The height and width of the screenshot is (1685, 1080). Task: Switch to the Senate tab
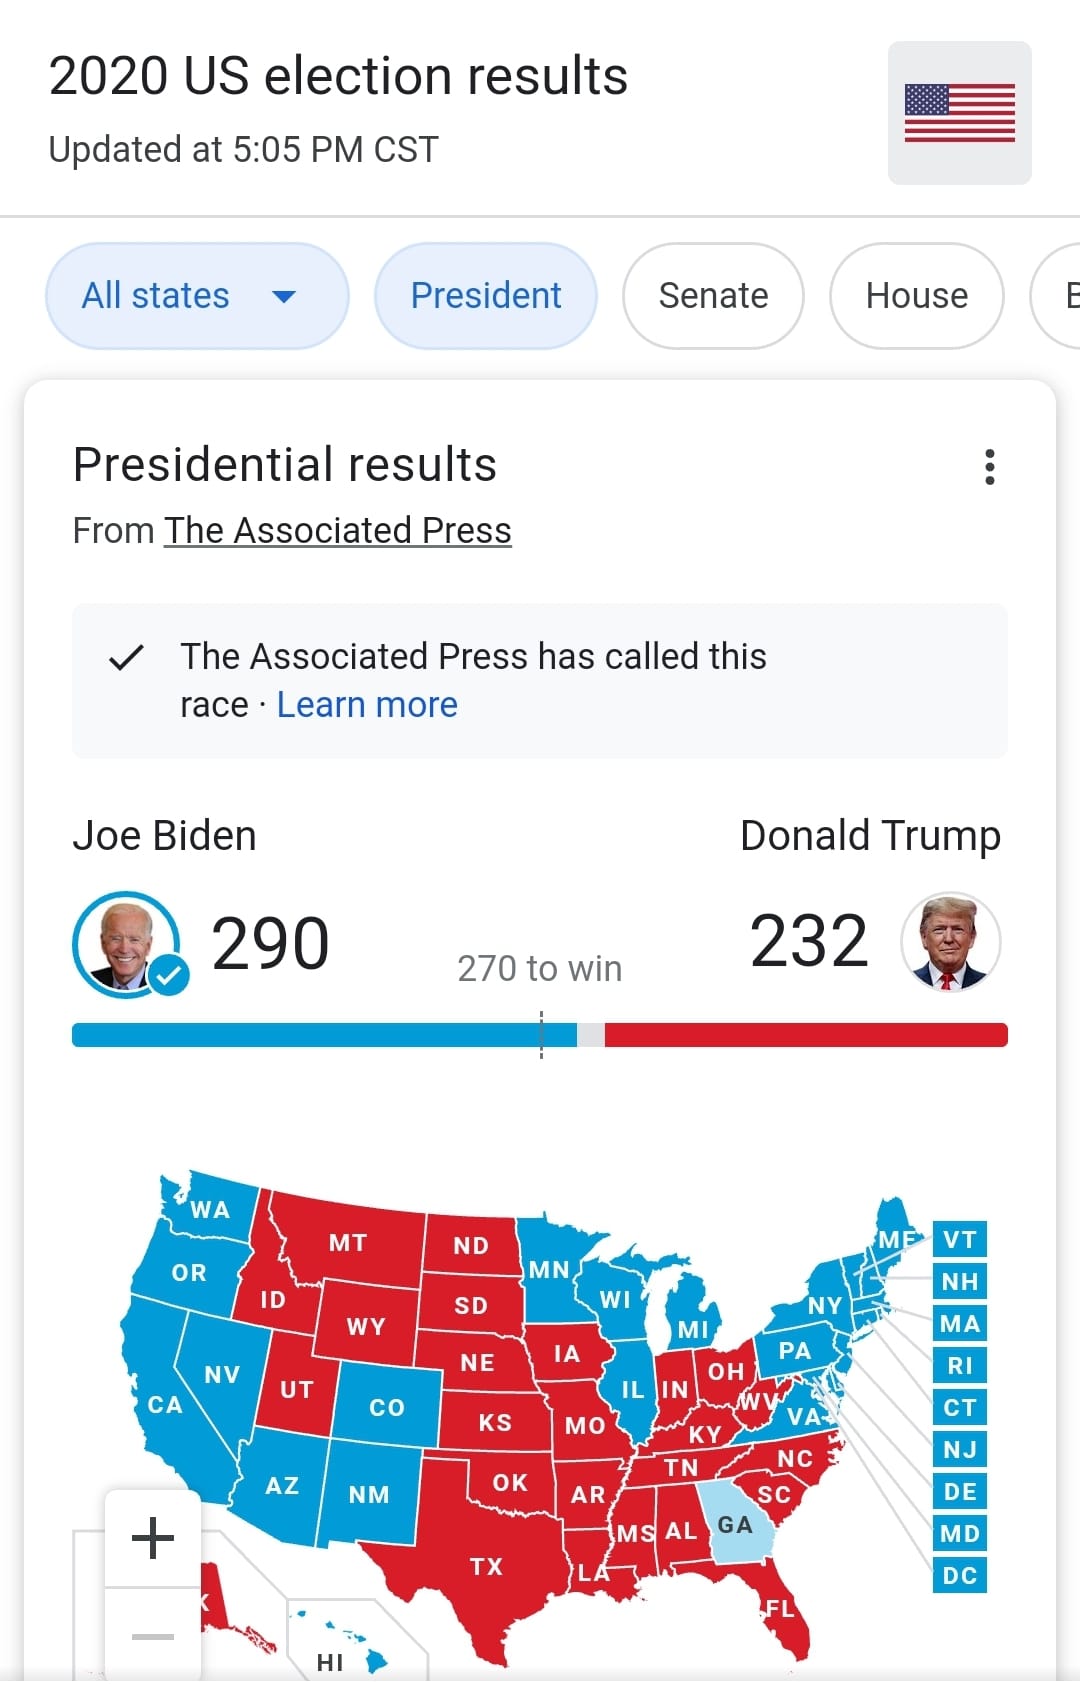713,296
